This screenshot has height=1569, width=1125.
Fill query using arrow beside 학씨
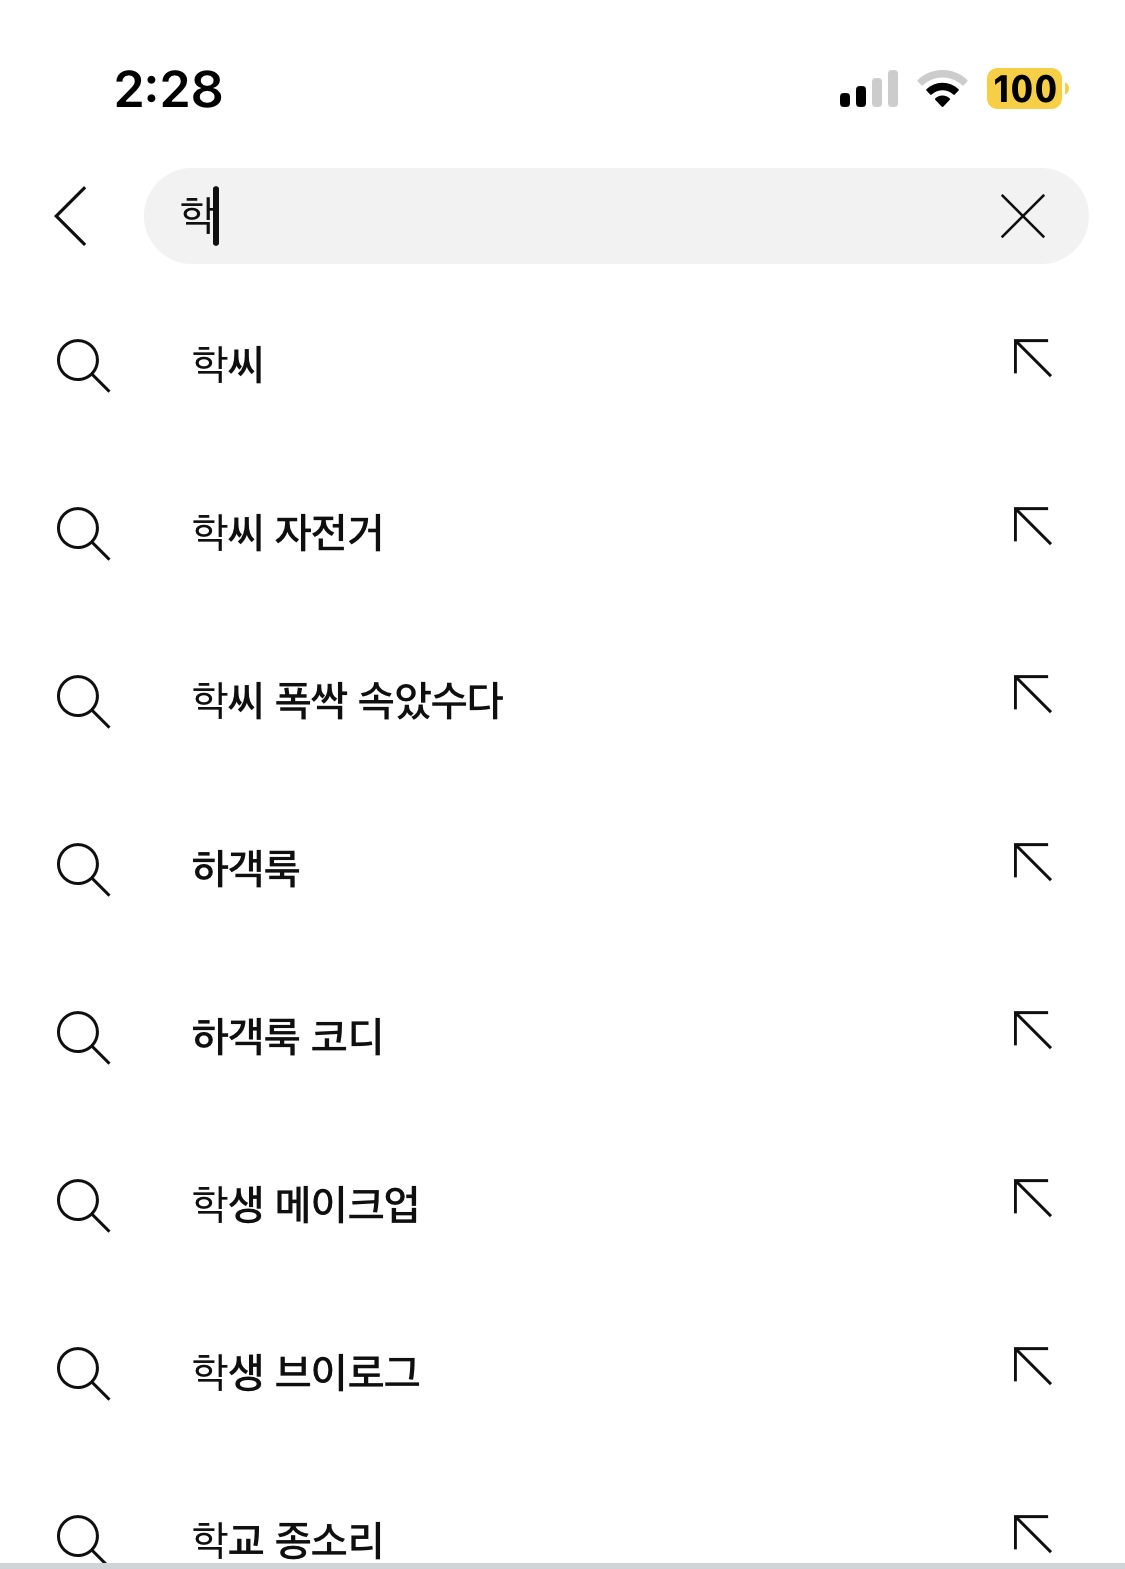[1033, 358]
